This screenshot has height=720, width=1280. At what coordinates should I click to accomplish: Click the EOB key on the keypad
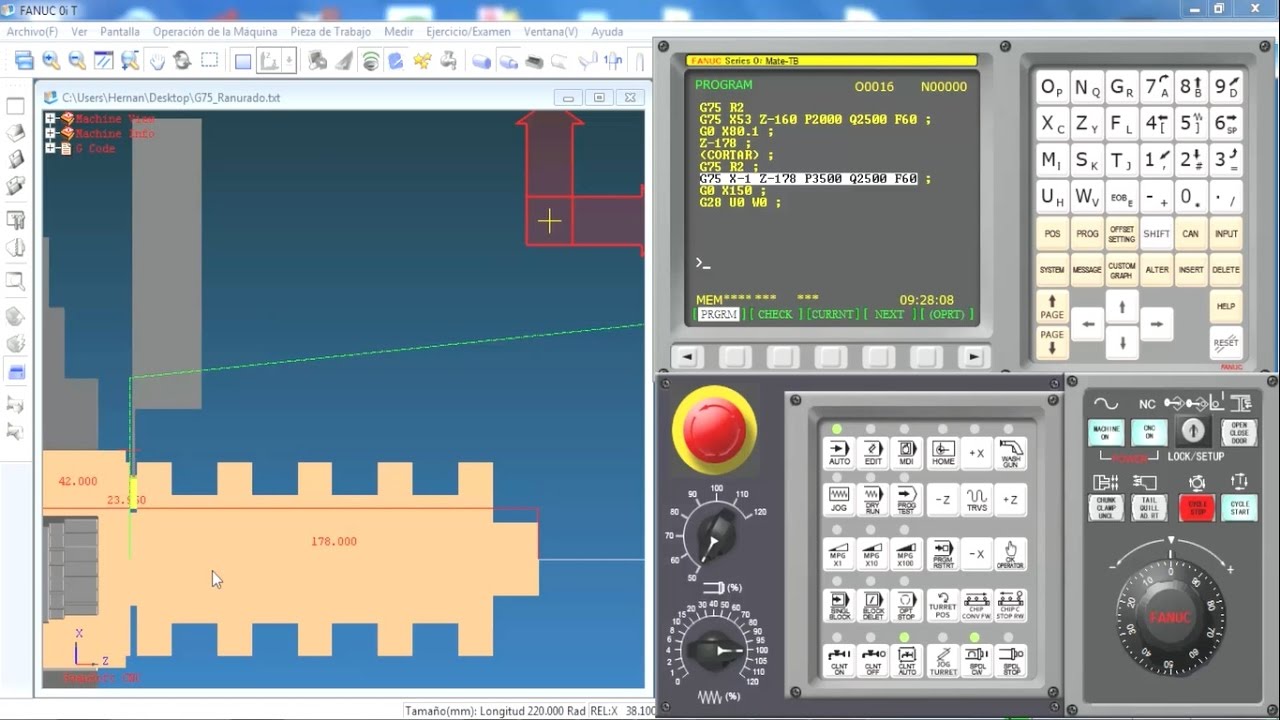(x=1122, y=197)
